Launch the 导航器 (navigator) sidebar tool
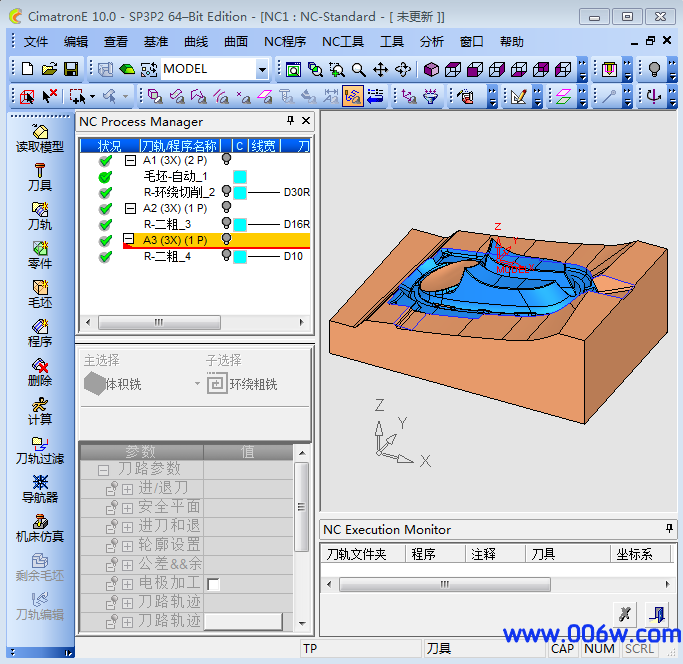Image resolution: width=683 pixels, height=664 pixels. 40,489
